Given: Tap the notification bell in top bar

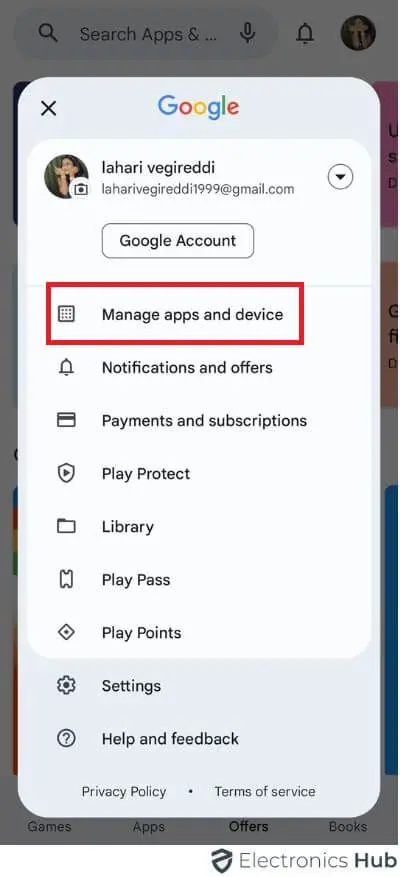Looking at the screenshot, I should point(305,34).
